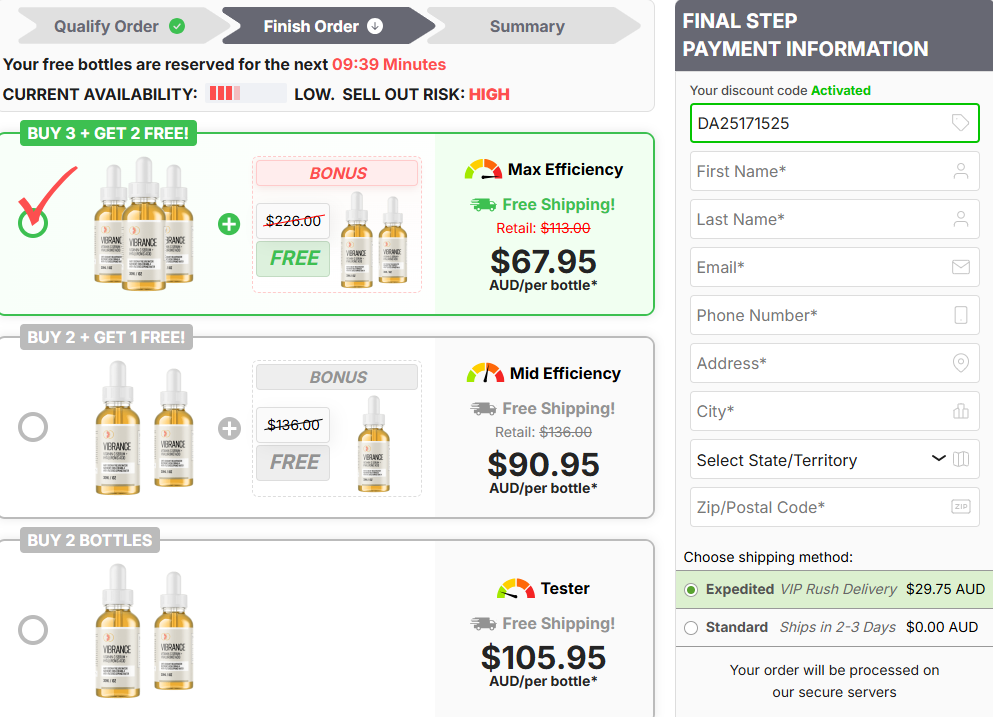Click the $29.75 AUD shipping price
The width and height of the screenshot is (993, 717).
(x=946, y=589)
